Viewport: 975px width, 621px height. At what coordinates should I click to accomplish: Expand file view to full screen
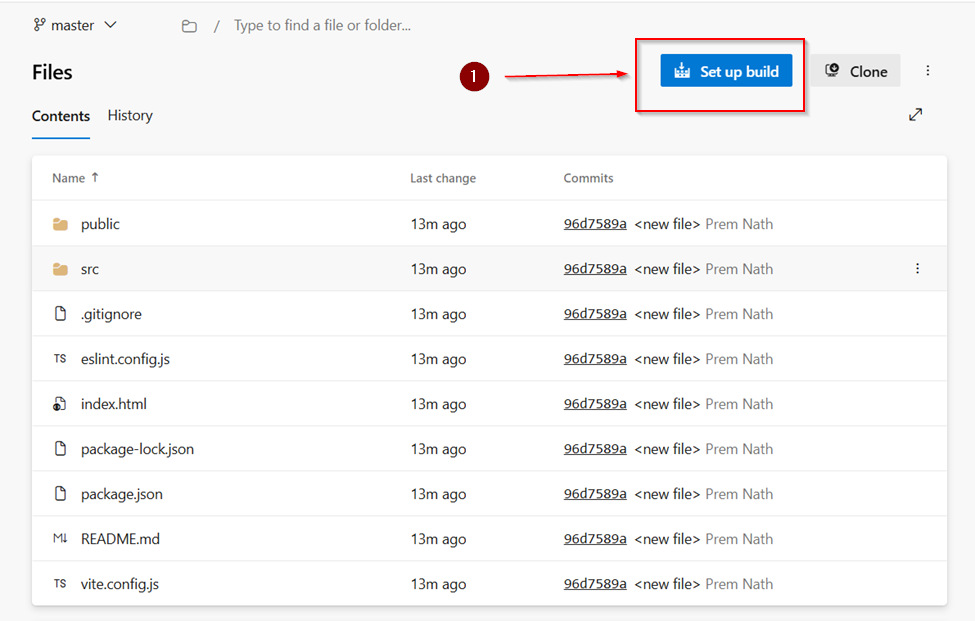(915, 115)
